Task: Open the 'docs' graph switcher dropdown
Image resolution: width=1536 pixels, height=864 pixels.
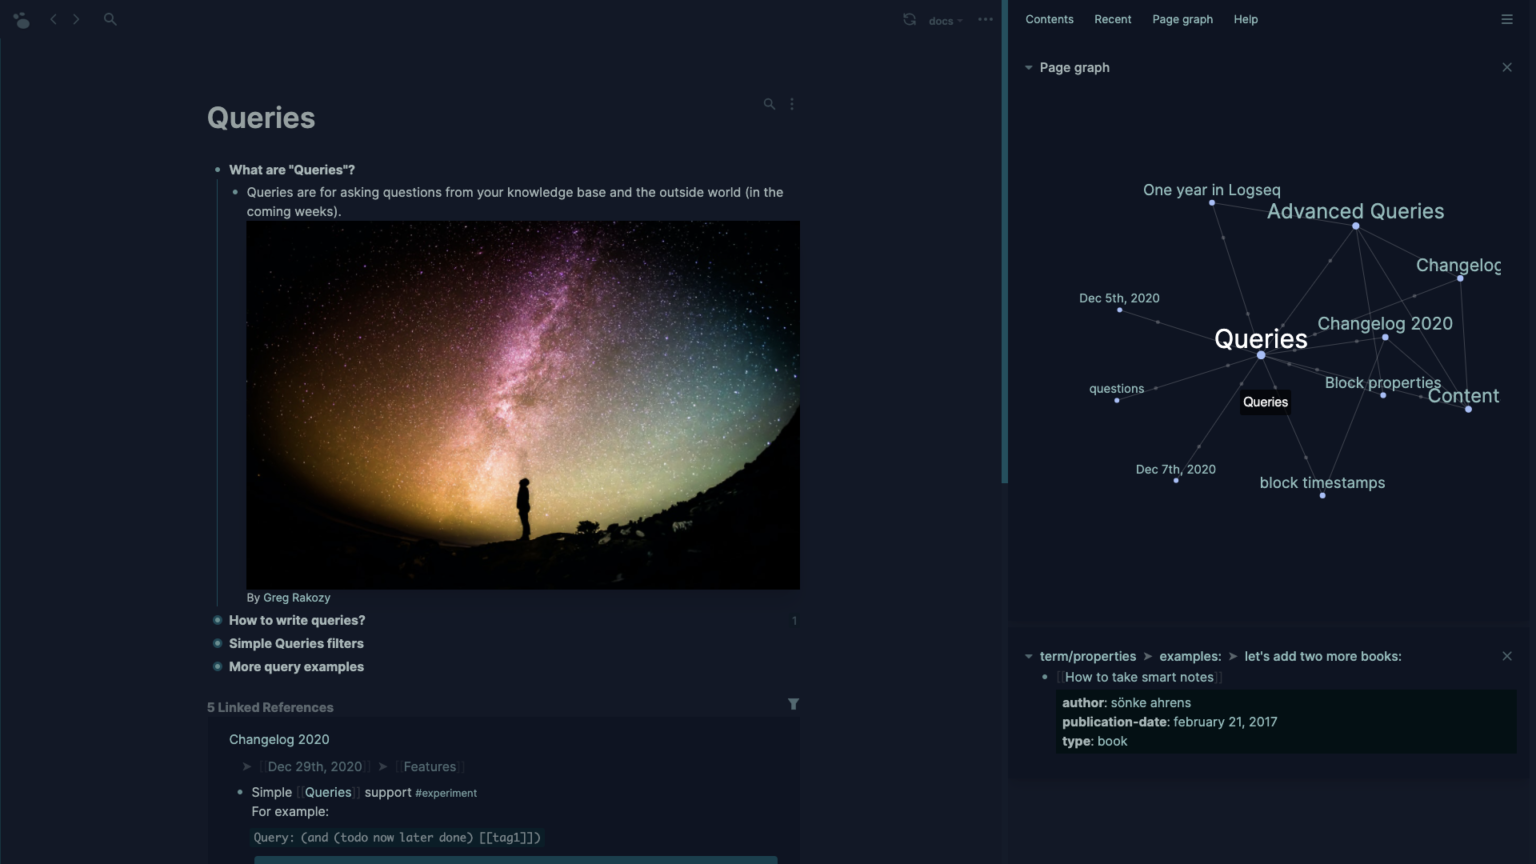Action: tap(941, 20)
